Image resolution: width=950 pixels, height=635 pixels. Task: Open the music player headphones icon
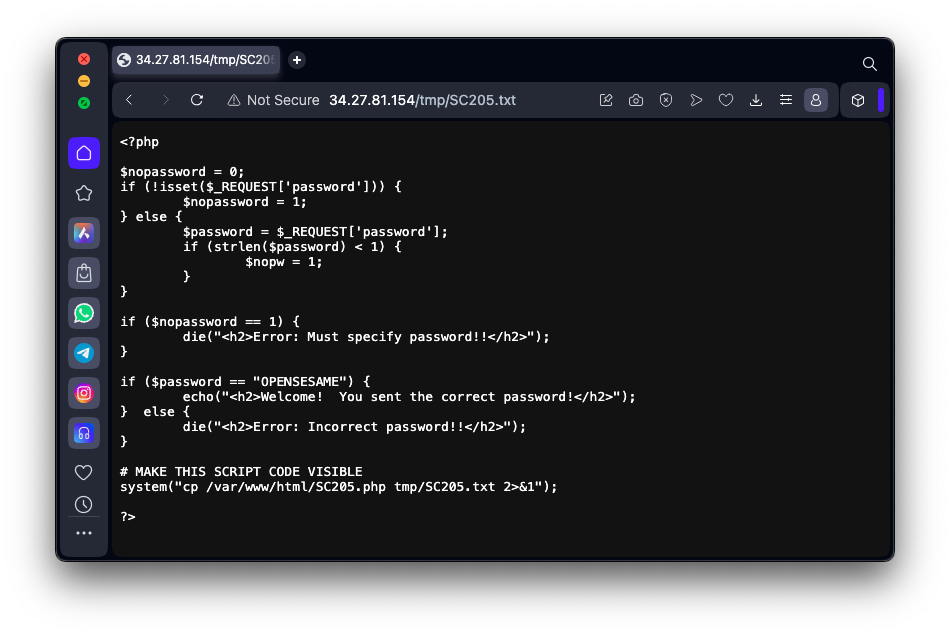84,433
